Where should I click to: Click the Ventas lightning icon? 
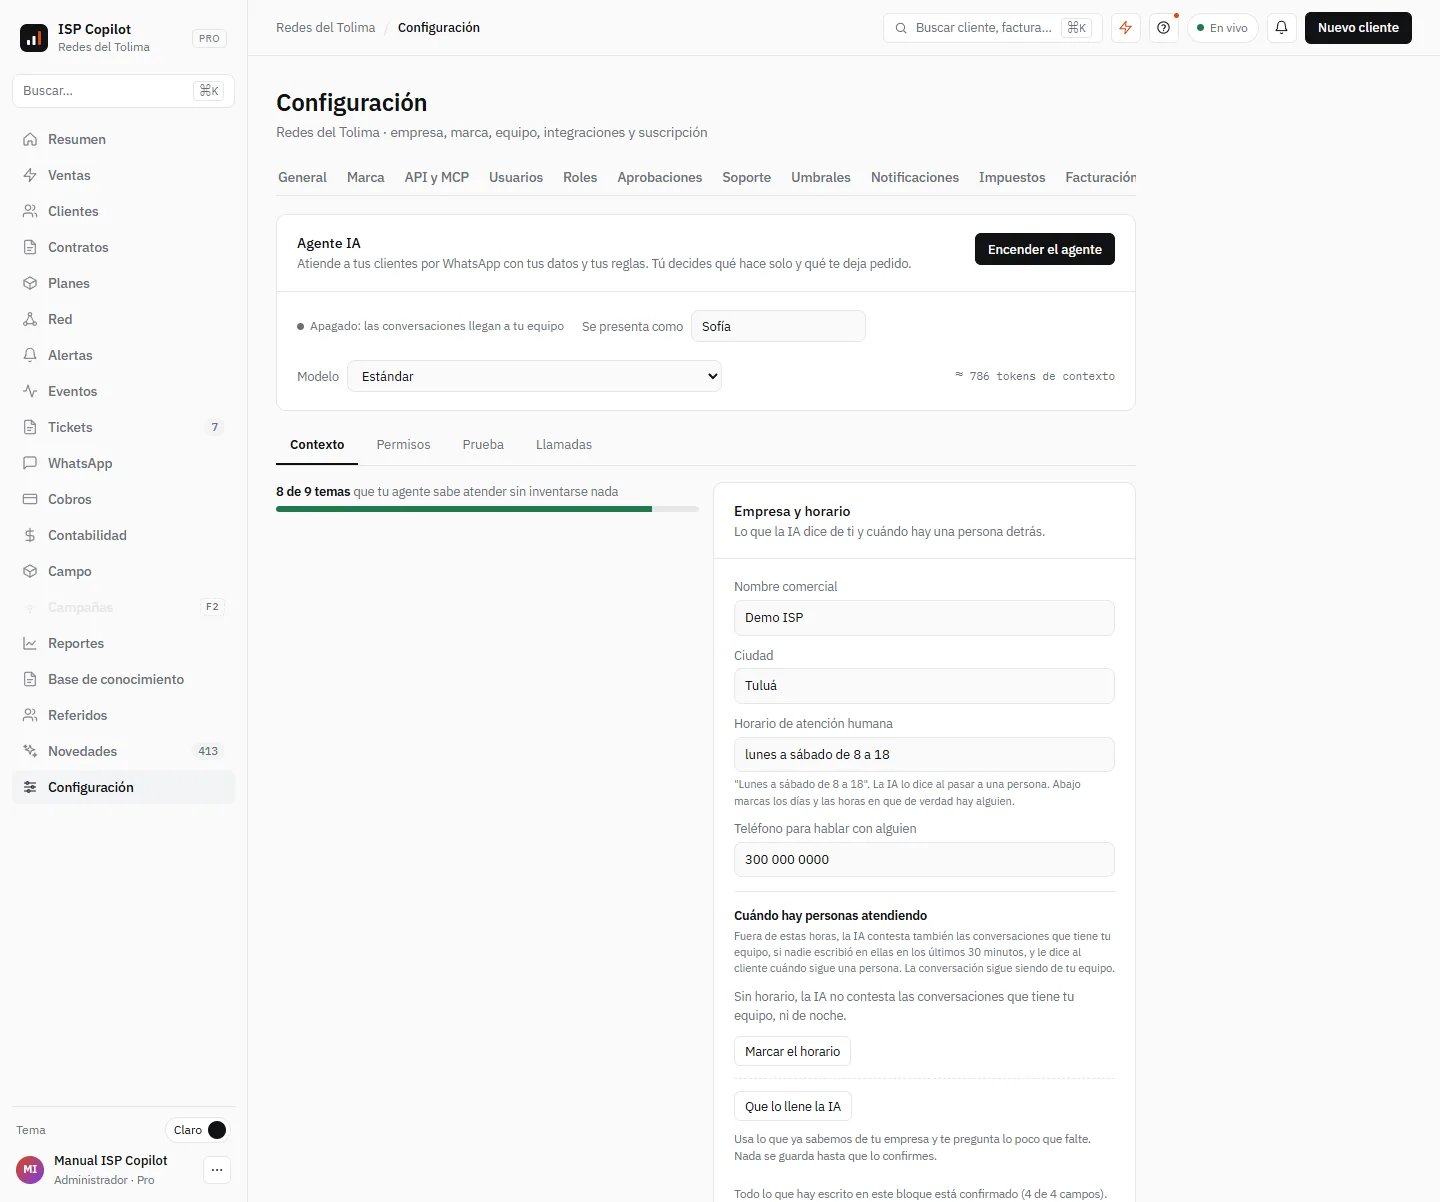click(x=30, y=176)
